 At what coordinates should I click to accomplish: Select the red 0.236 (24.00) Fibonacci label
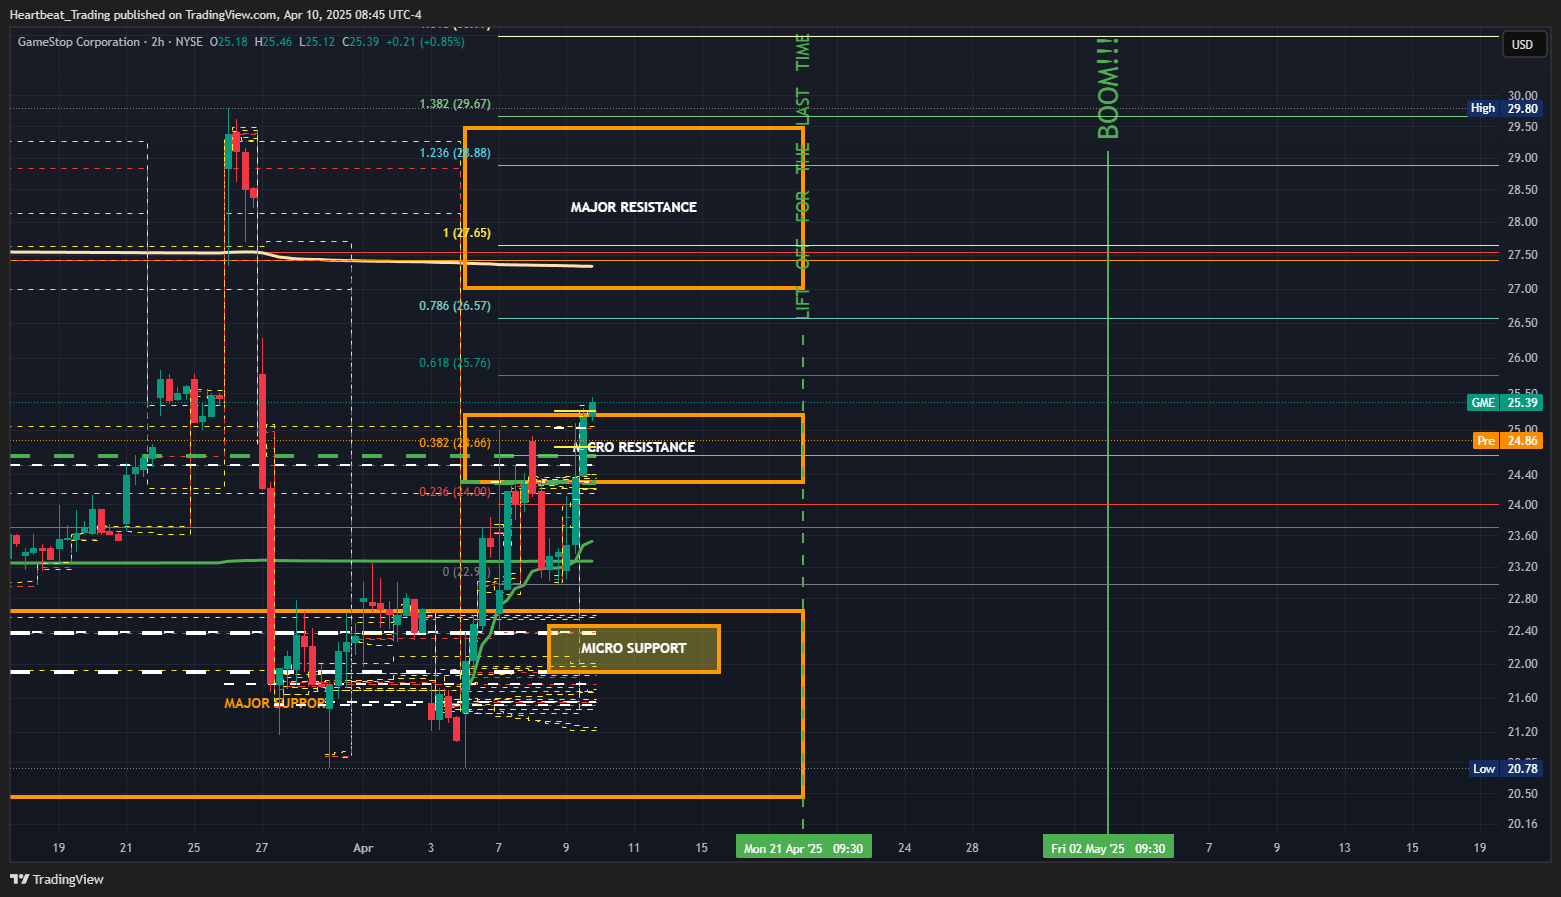pyautogui.click(x=455, y=492)
